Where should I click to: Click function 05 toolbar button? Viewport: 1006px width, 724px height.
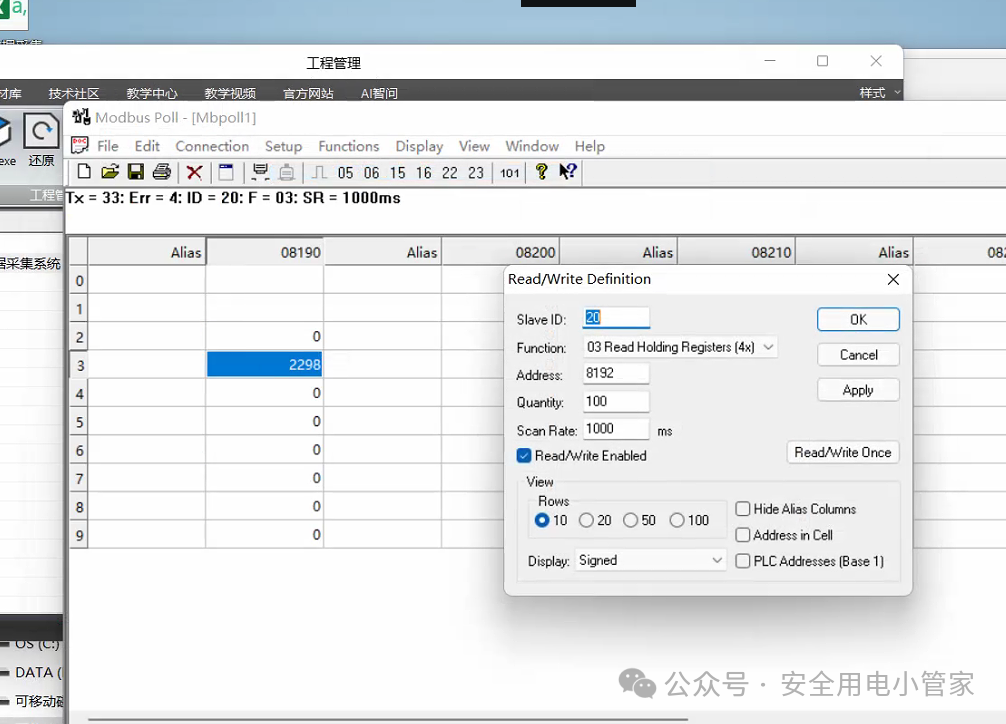tap(345, 173)
